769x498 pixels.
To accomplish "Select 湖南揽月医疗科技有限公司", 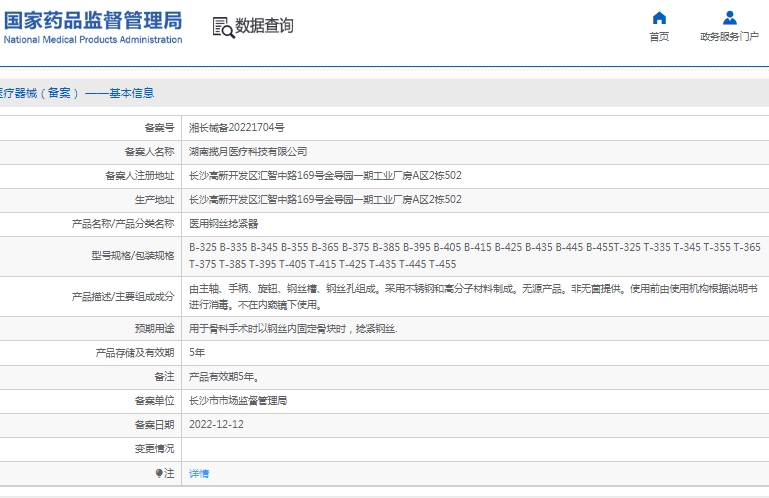I will (248, 152).
